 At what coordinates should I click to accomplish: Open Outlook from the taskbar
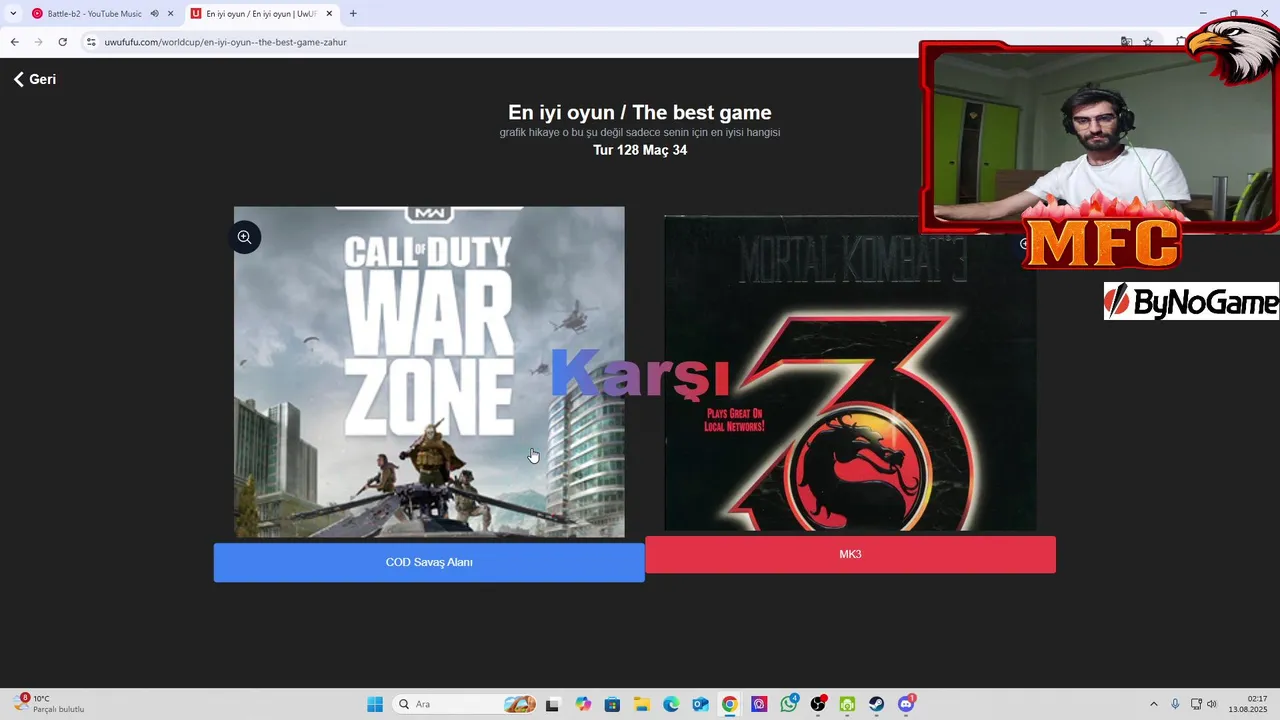(700, 704)
